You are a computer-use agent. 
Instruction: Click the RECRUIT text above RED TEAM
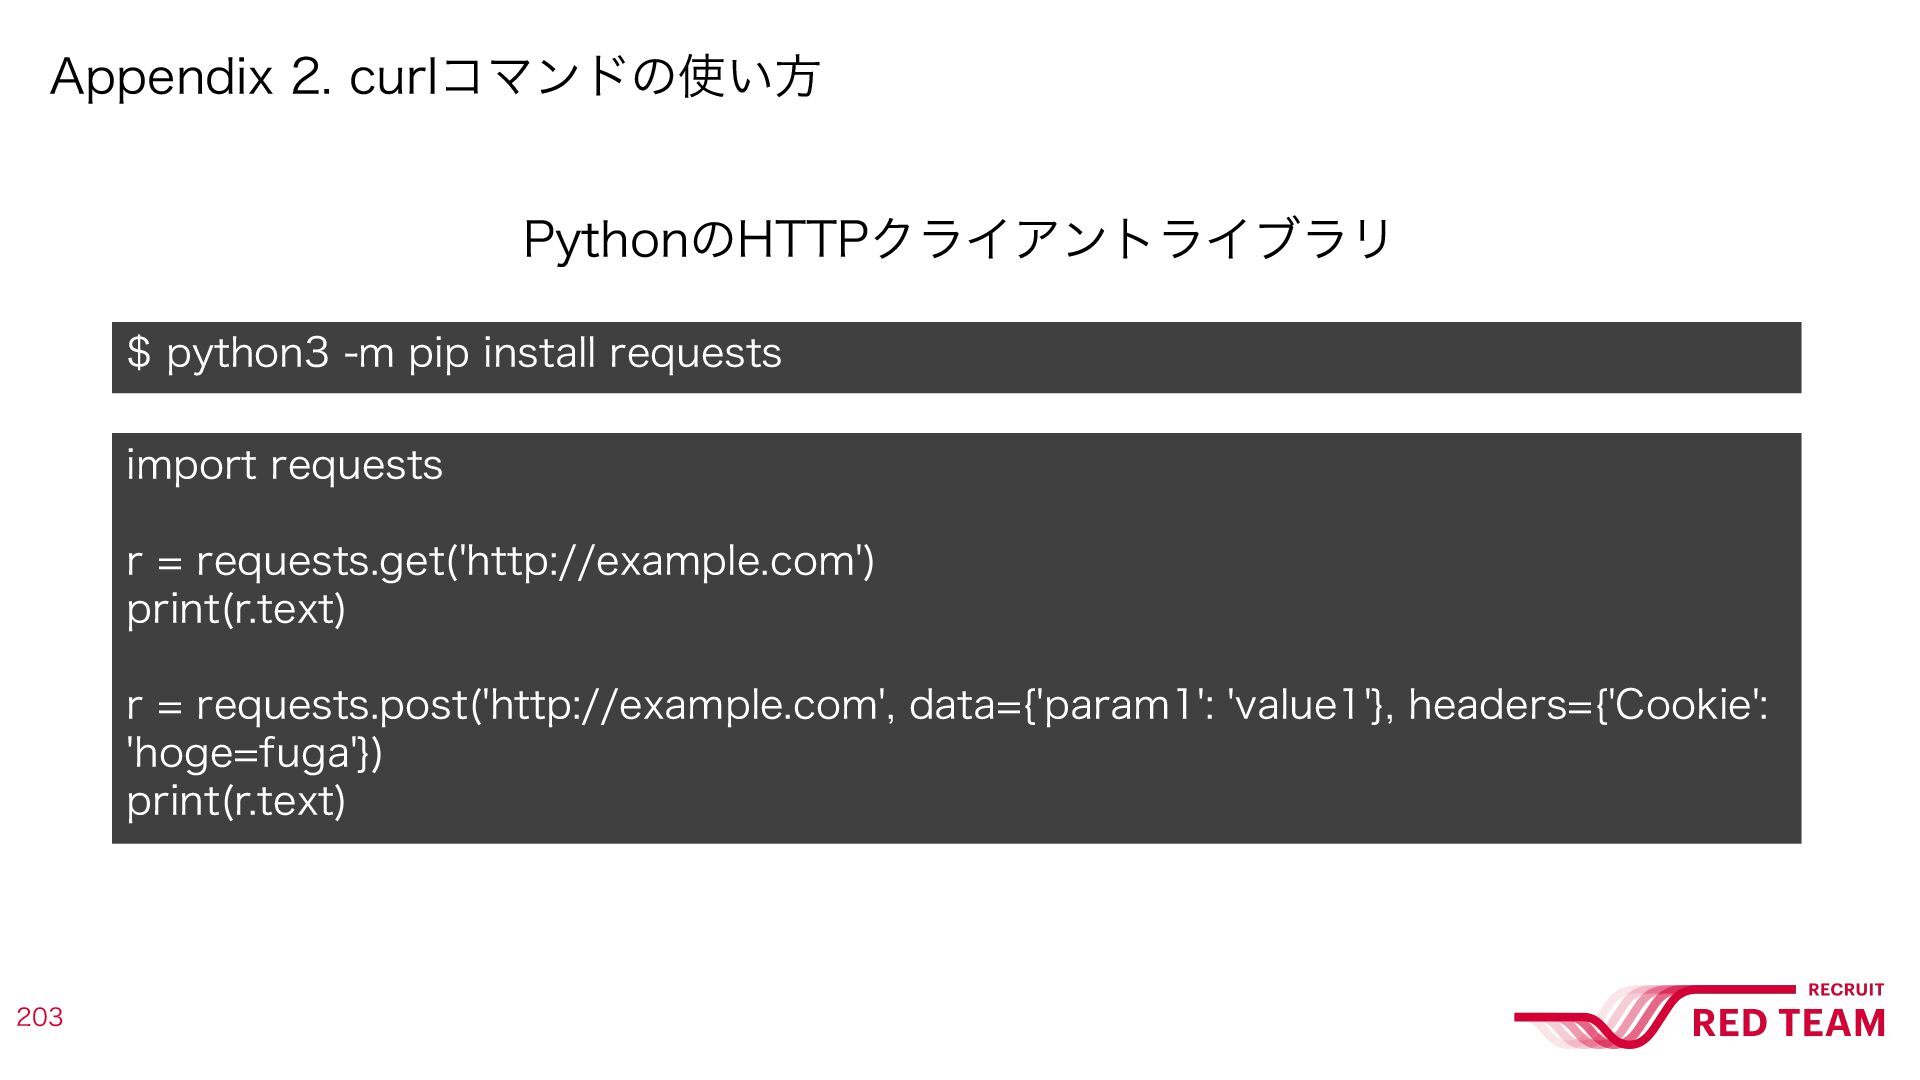point(1846,990)
